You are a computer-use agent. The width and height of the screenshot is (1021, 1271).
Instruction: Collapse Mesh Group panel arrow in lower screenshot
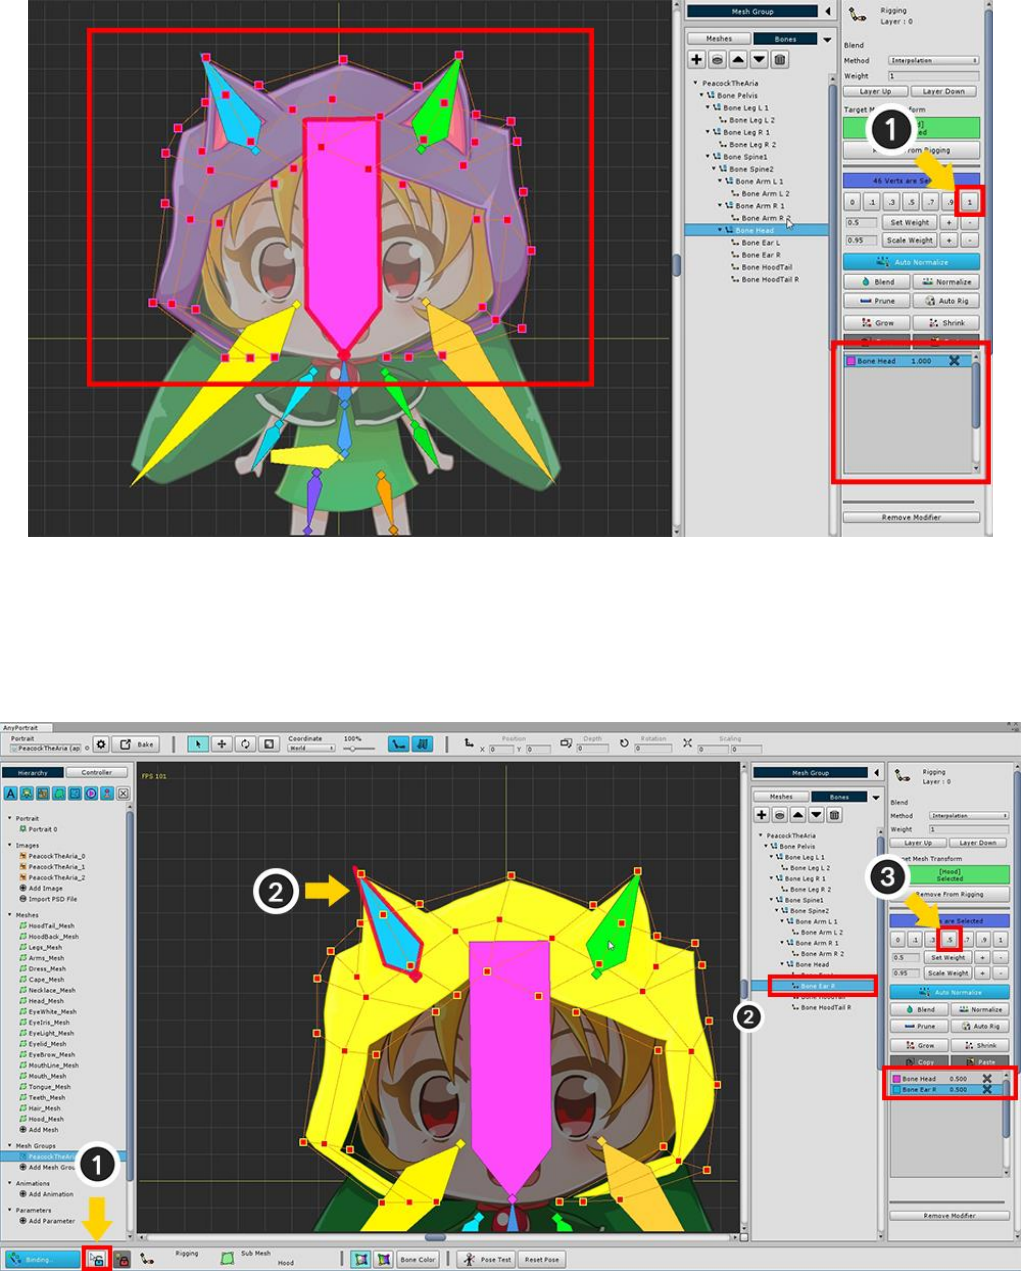coord(876,773)
